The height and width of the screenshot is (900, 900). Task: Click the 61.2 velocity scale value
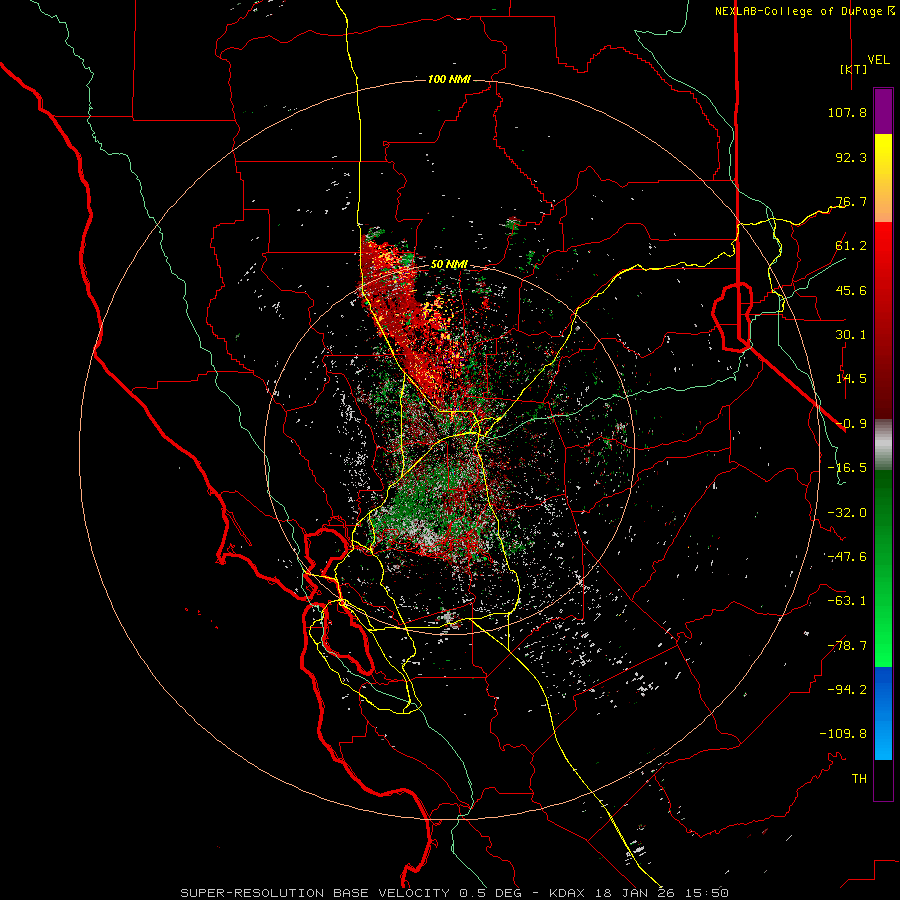pos(851,246)
